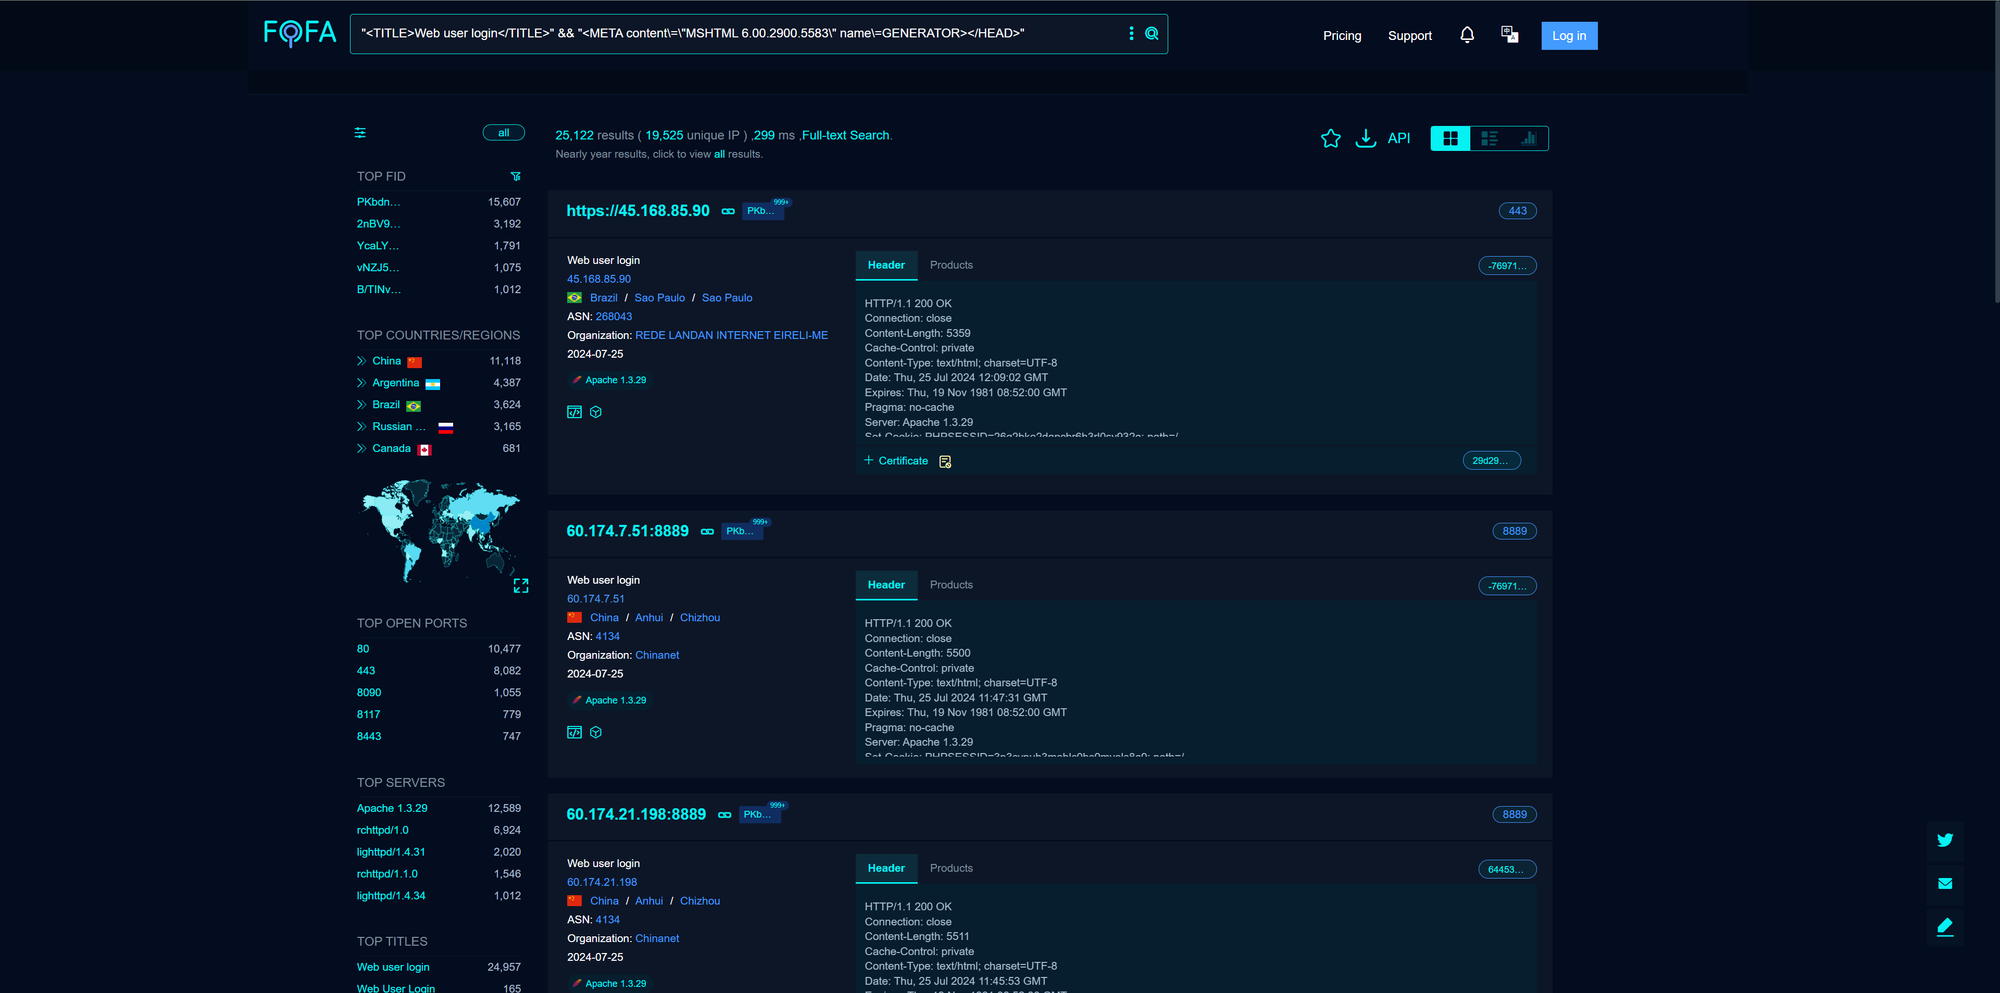This screenshot has height=993, width=2000.
Task: Click the Log in button
Action: (x=1569, y=36)
